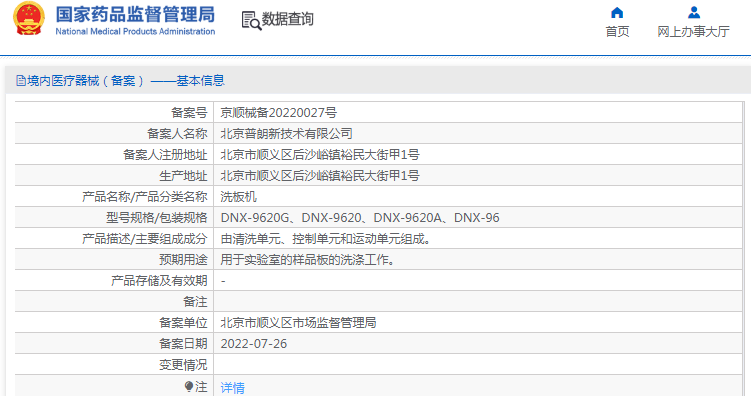Click the 数据查询 text label

(x=287, y=19)
